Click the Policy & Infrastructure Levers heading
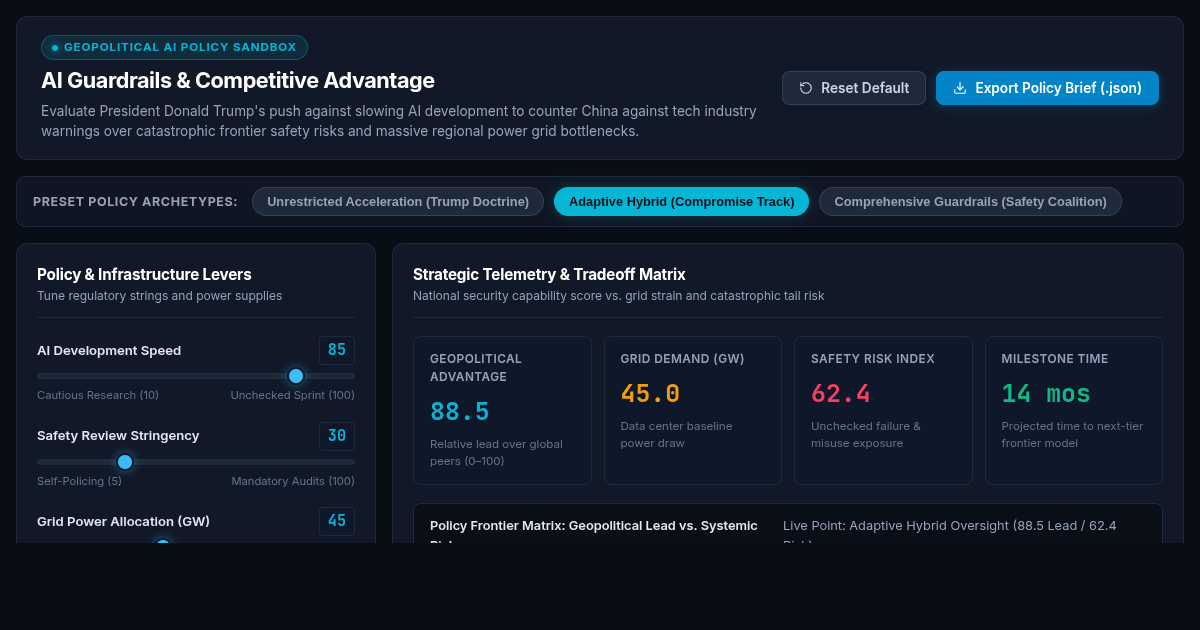The image size is (1200, 630). 144,274
